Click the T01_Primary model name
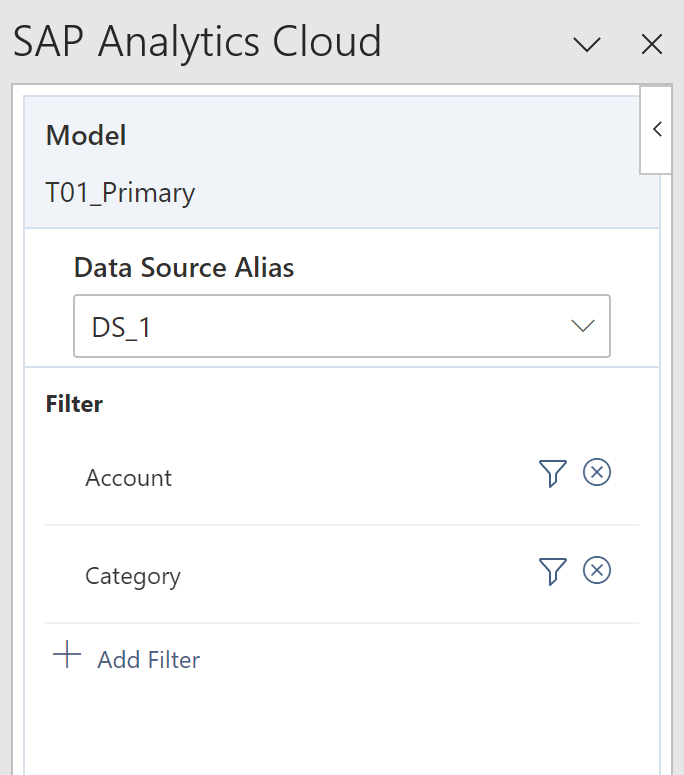This screenshot has height=775, width=684. [x=120, y=193]
